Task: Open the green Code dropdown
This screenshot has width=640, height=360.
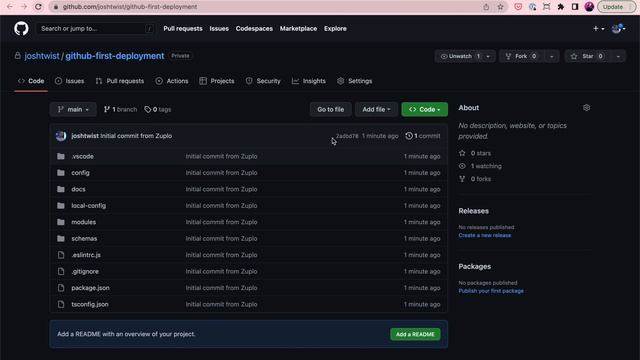Action: click(424, 109)
